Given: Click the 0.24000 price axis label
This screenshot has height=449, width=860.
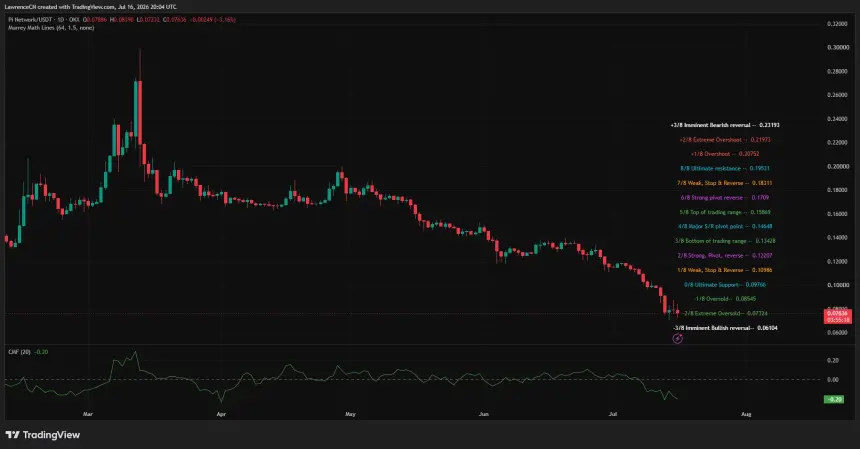Looking at the screenshot, I should click(x=837, y=119).
